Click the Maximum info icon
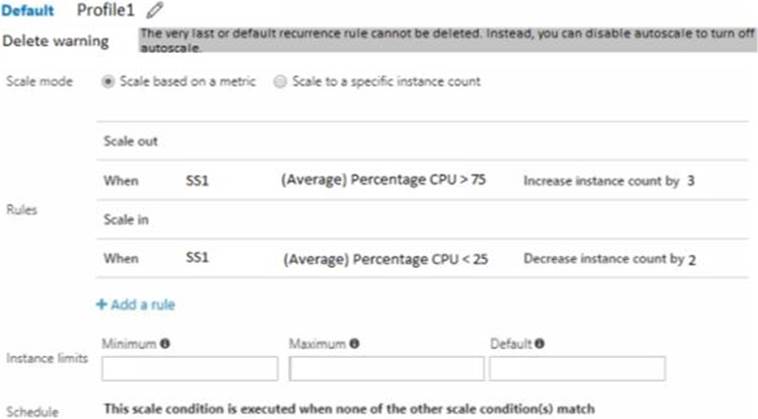758x419 pixels. (354, 343)
